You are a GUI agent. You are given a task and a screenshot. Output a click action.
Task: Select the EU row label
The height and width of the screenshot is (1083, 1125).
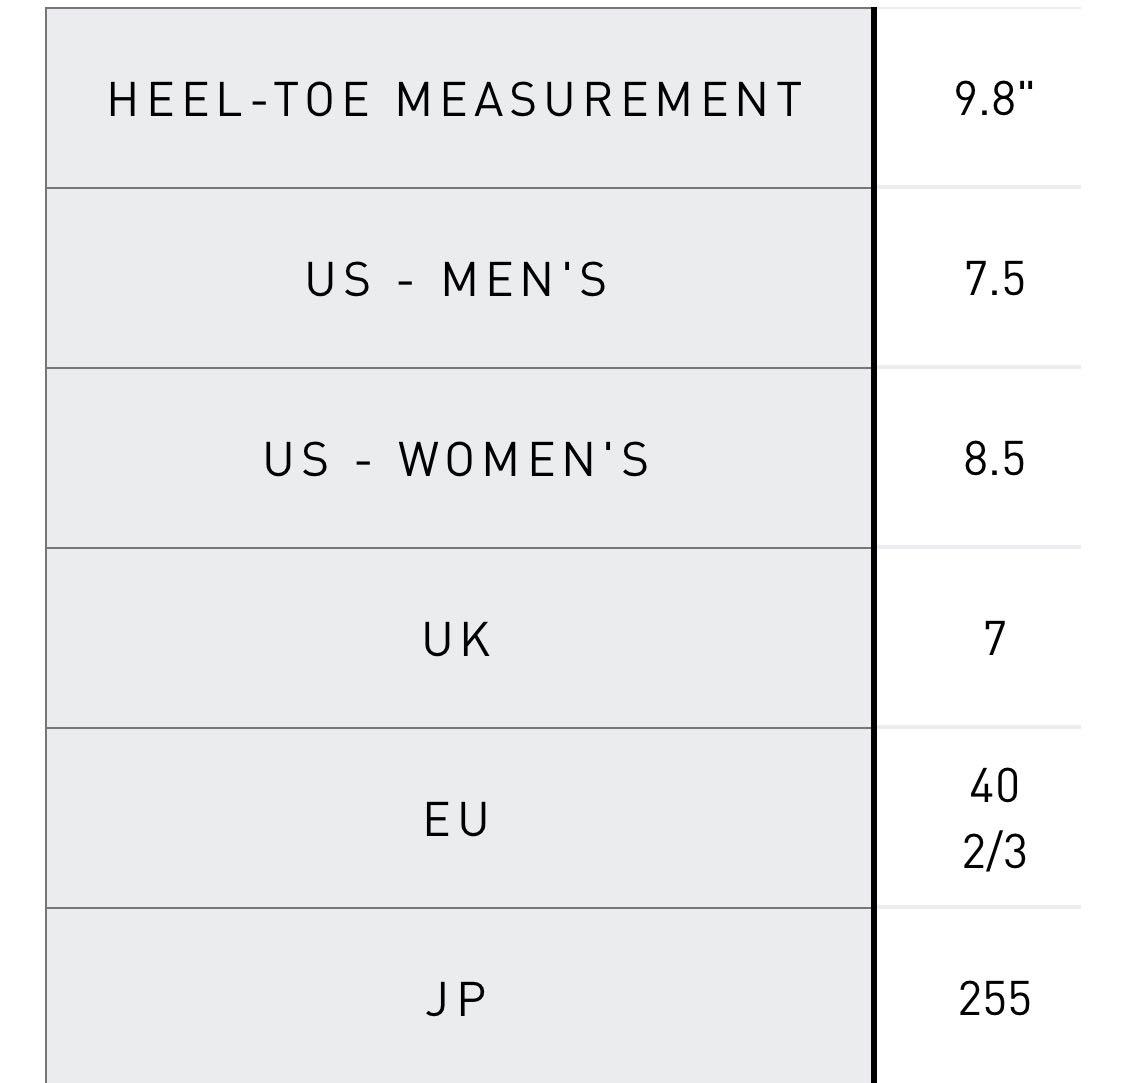point(456,819)
